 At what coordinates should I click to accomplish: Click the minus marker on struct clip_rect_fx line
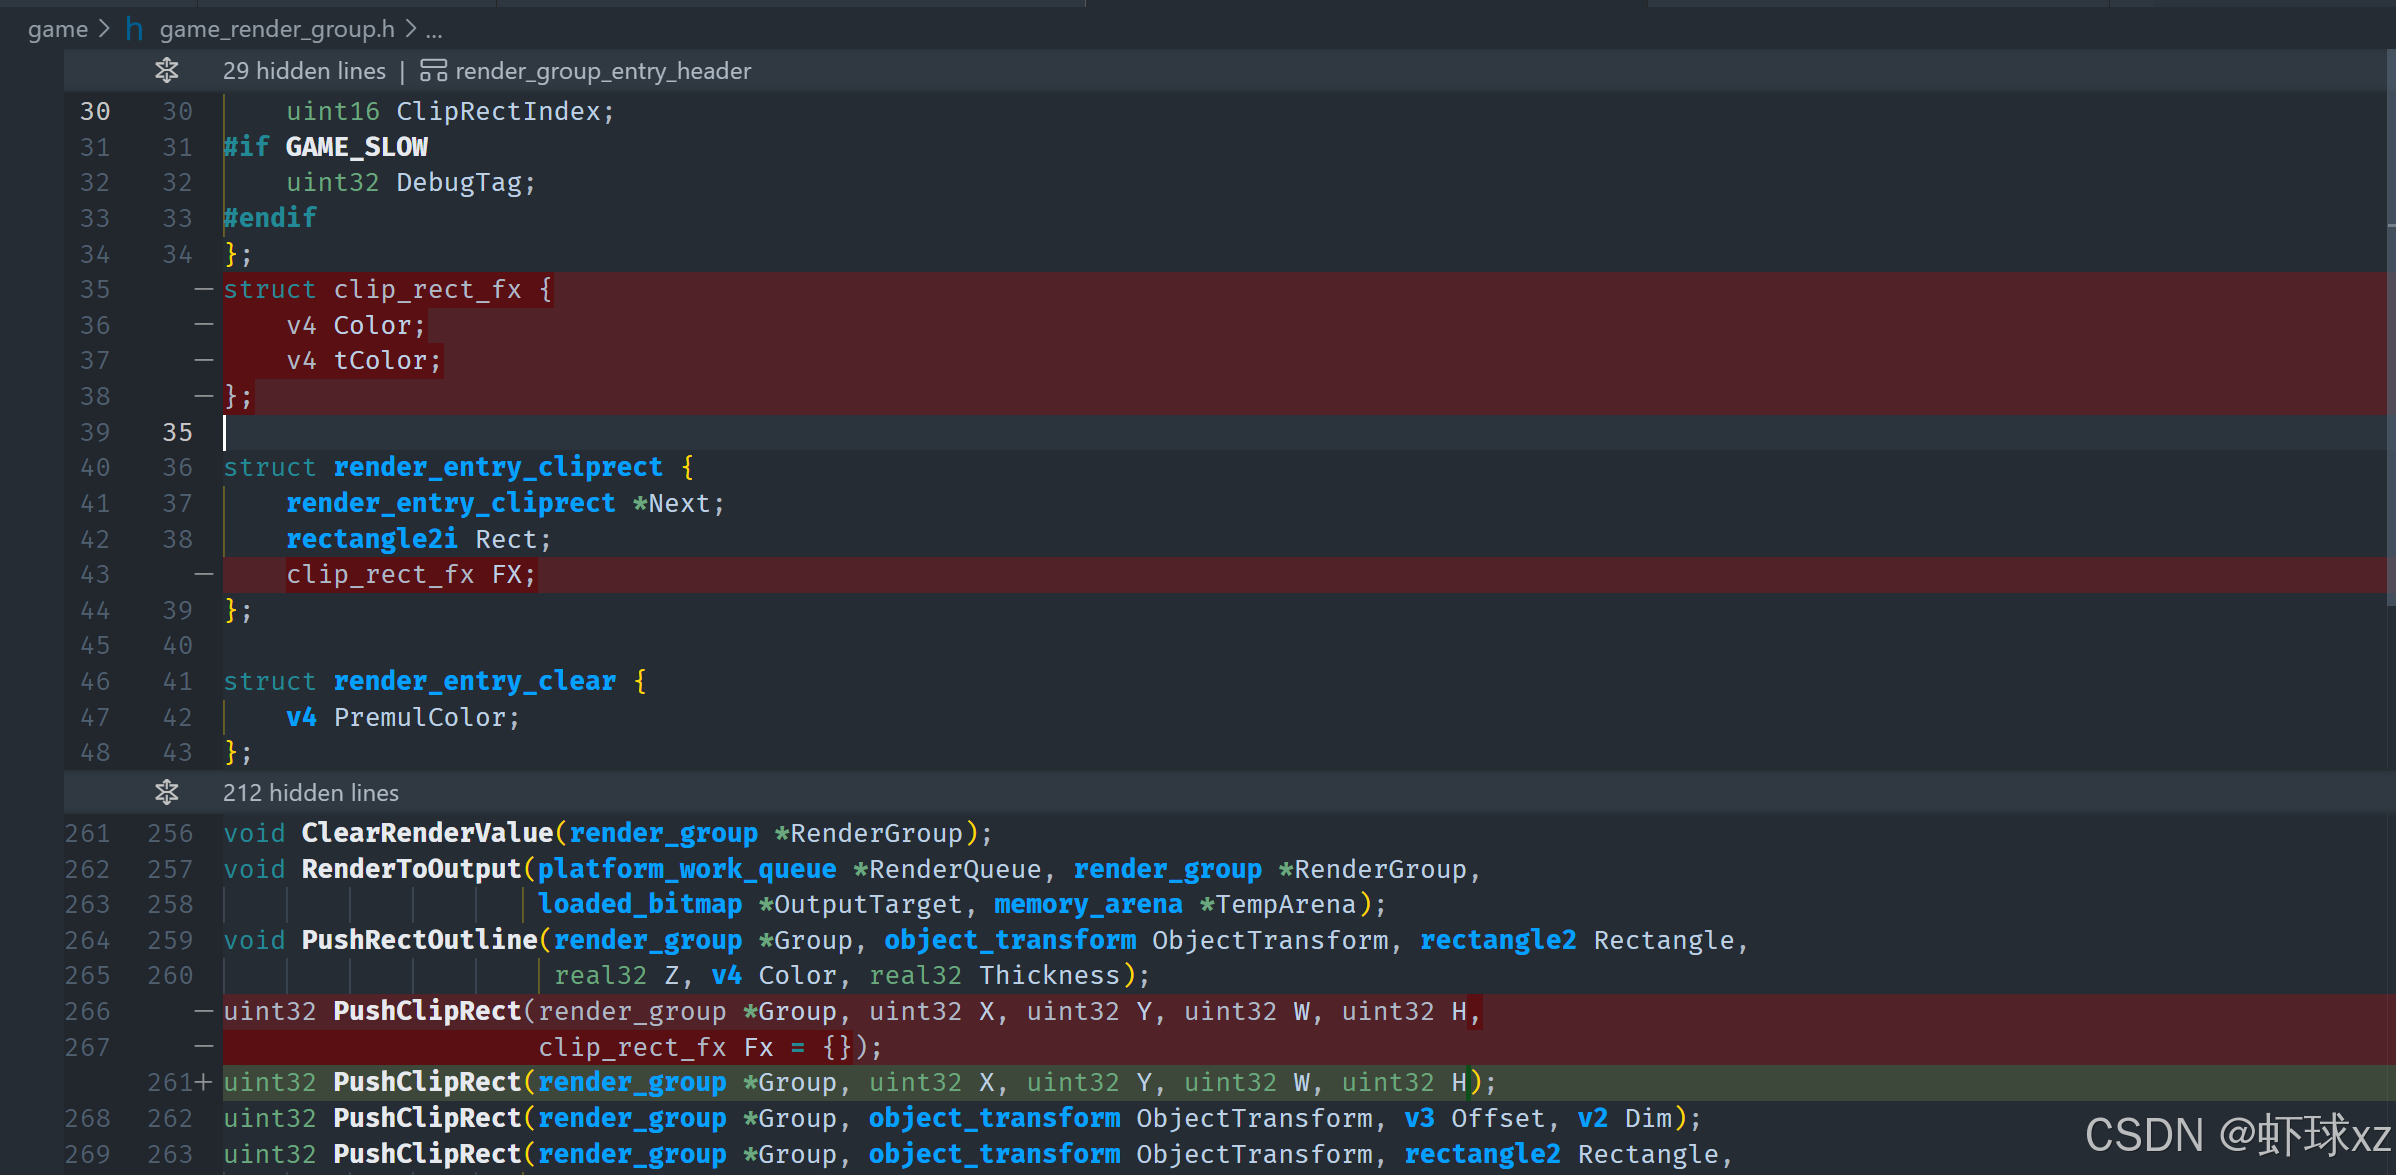pos(204,289)
